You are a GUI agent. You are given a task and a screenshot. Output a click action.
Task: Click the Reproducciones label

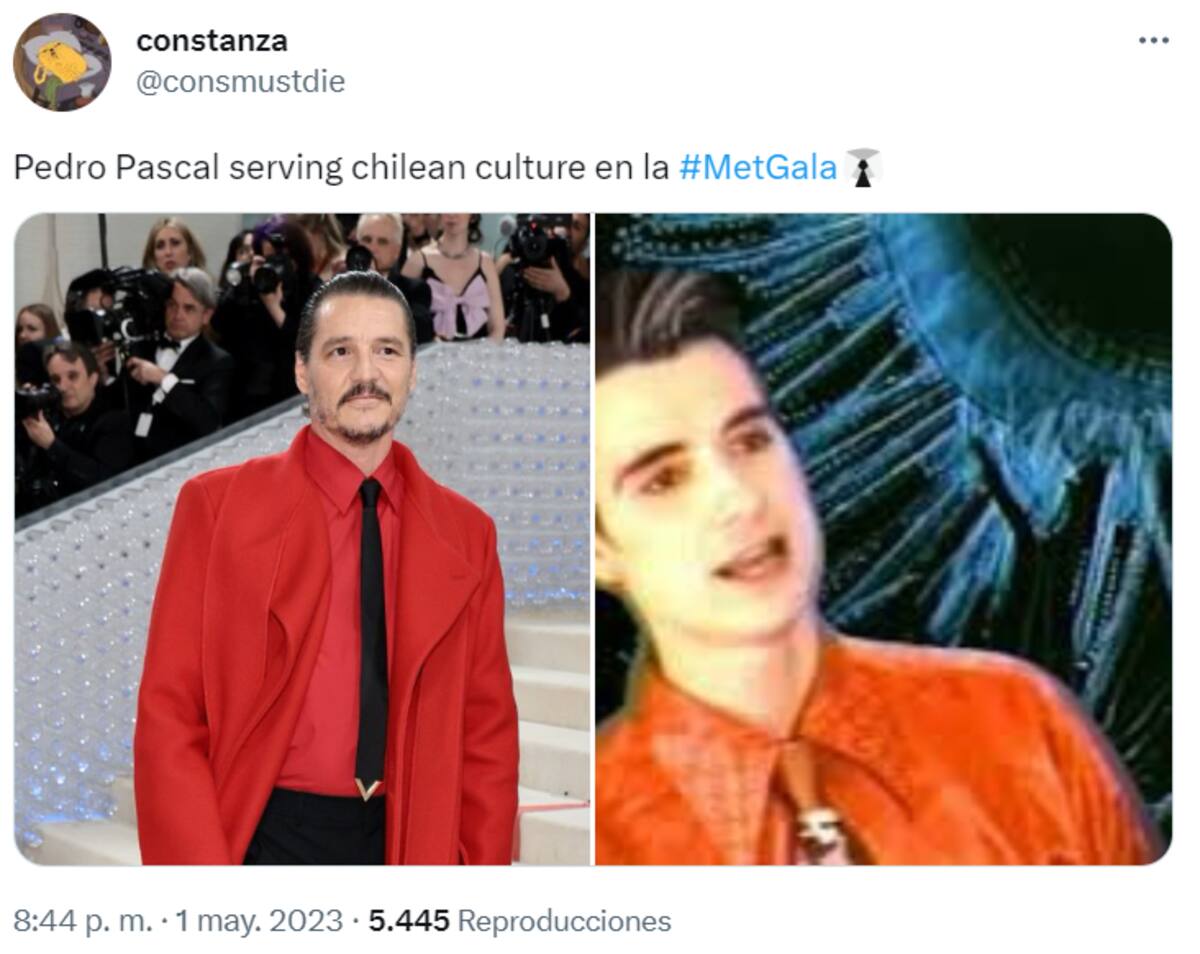coord(564,920)
